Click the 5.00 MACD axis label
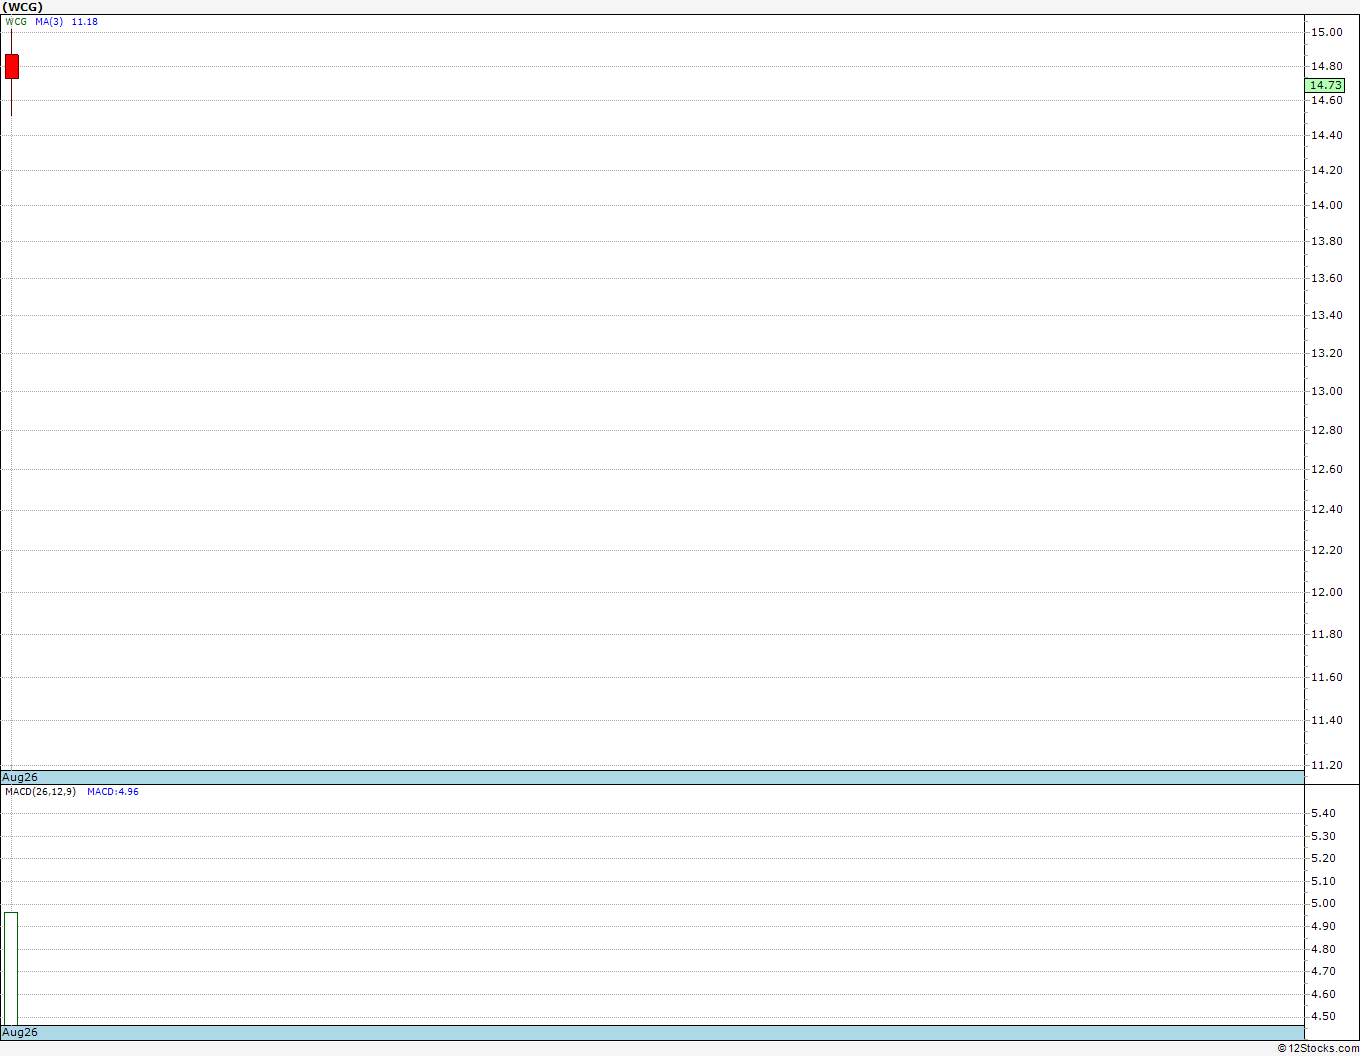Screen dimensions: 1360x1056 pyautogui.click(x=1323, y=903)
